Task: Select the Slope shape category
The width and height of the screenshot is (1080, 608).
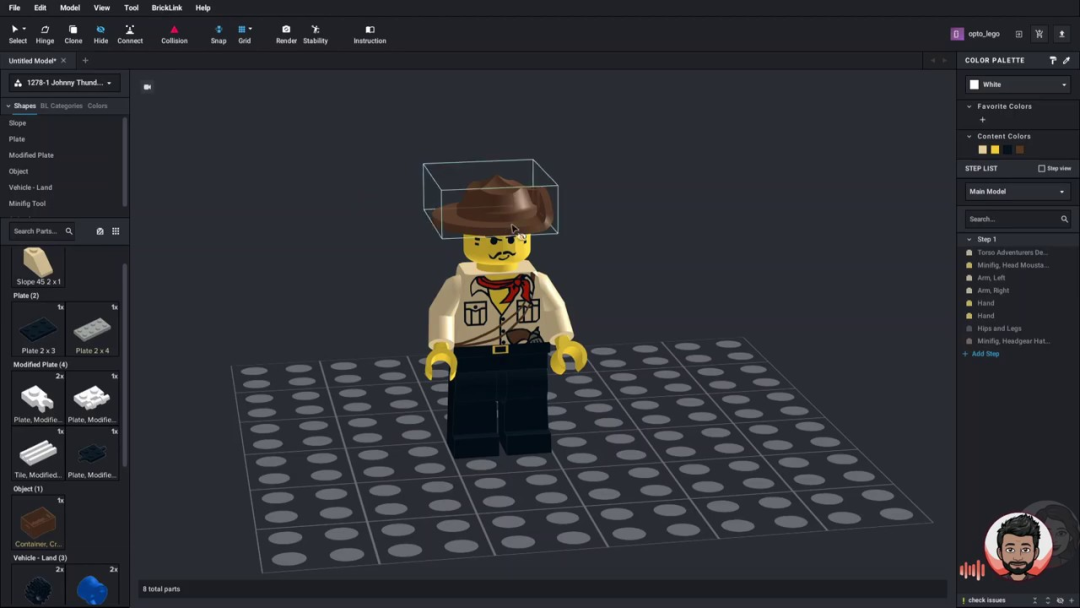Action: pyautogui.click(x=17, y=123)
